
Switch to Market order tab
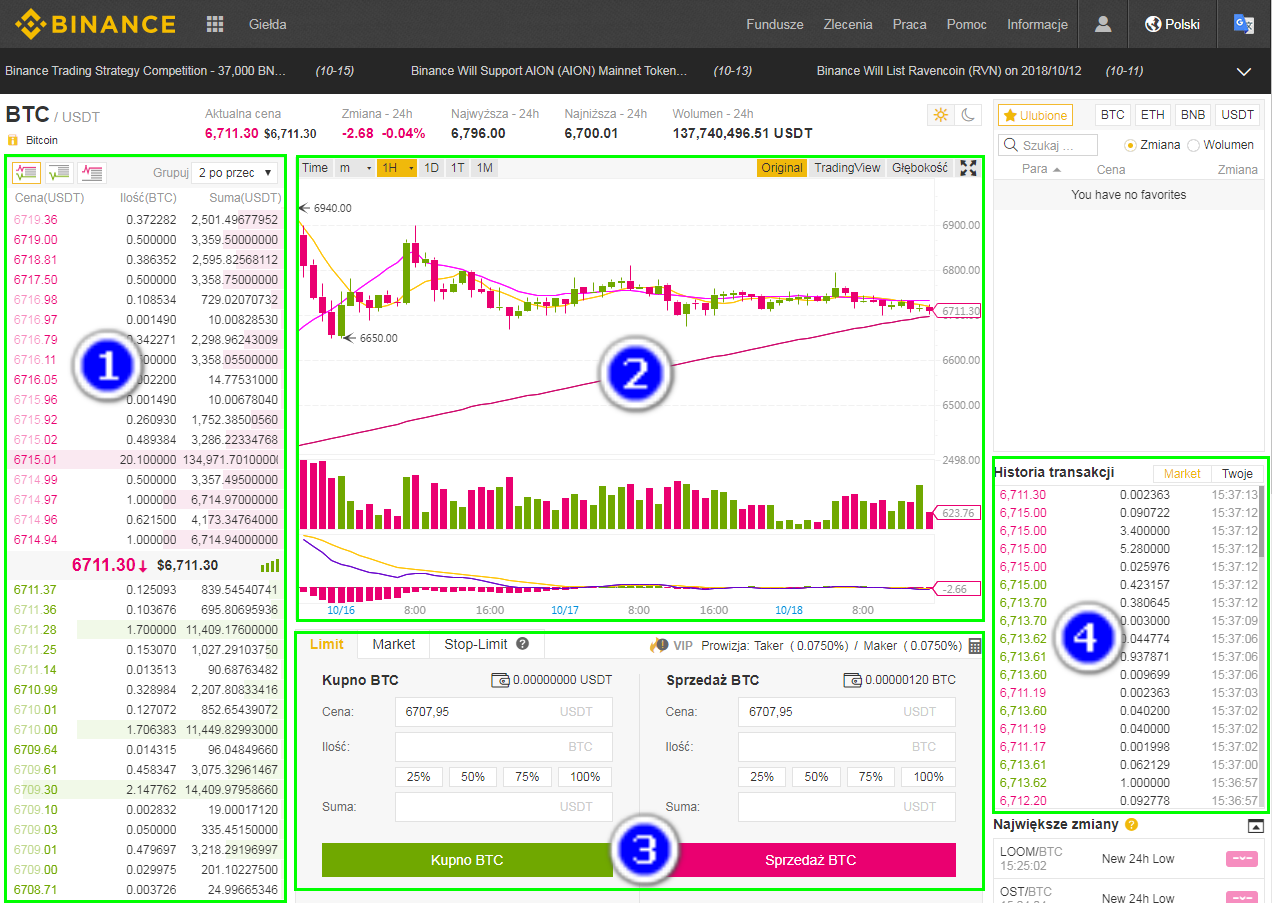point(394,644)
